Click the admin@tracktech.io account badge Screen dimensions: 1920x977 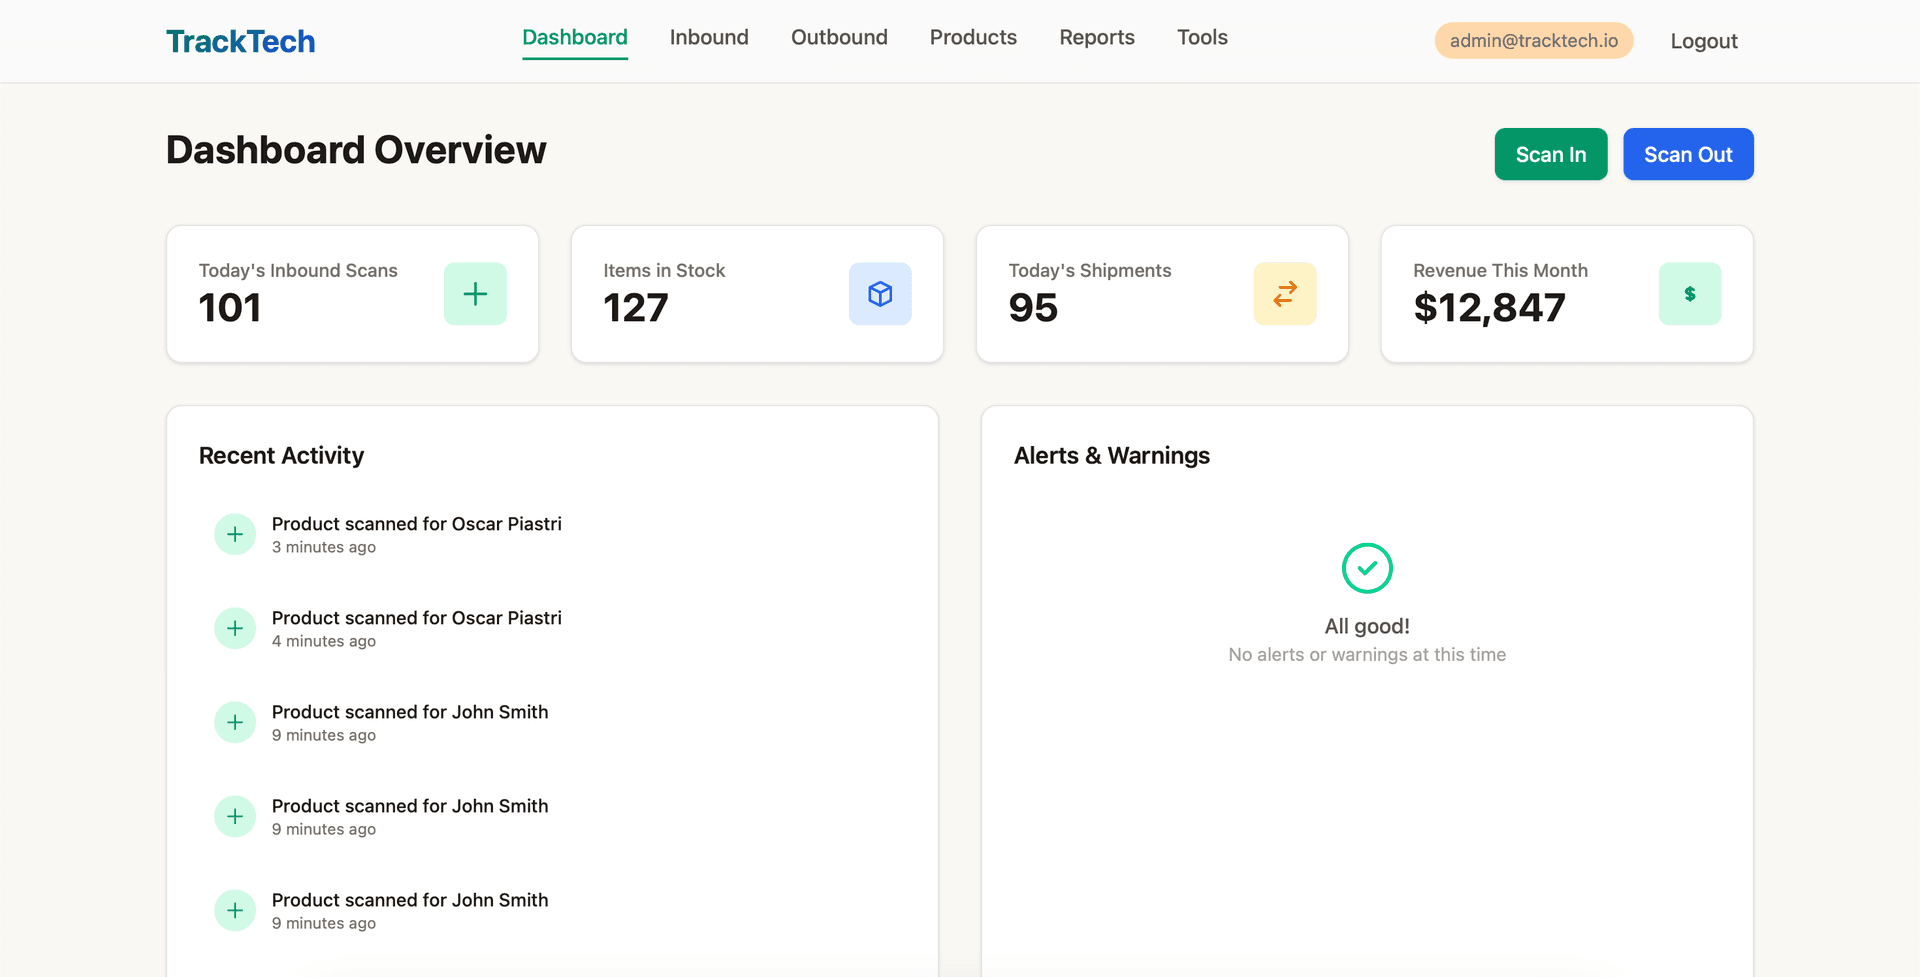[1533, 41]
